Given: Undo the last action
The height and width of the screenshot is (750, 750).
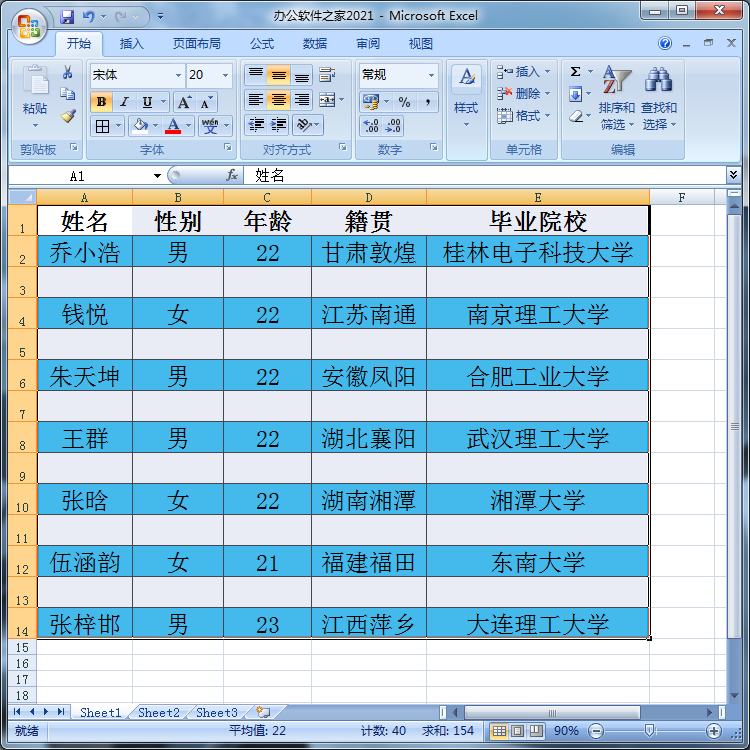Looking at the screenshot, I should click(x=88, y=17).
